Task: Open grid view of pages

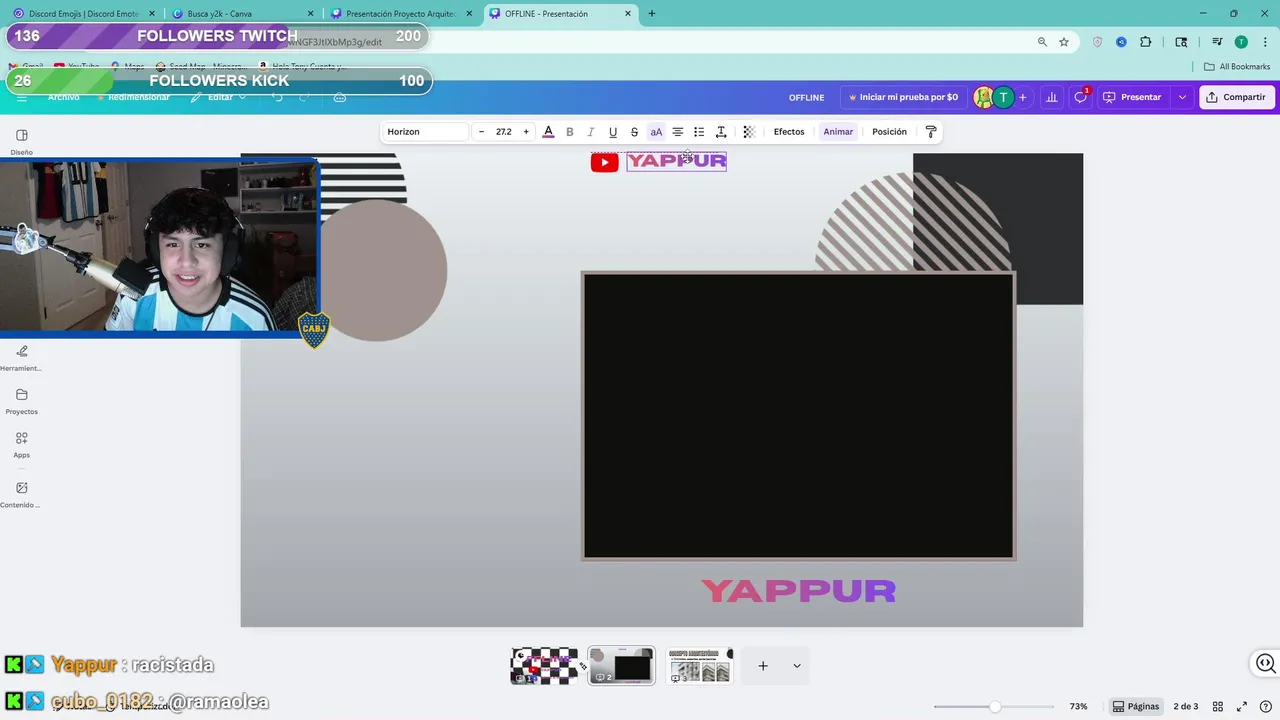Action: point(1218,707)
